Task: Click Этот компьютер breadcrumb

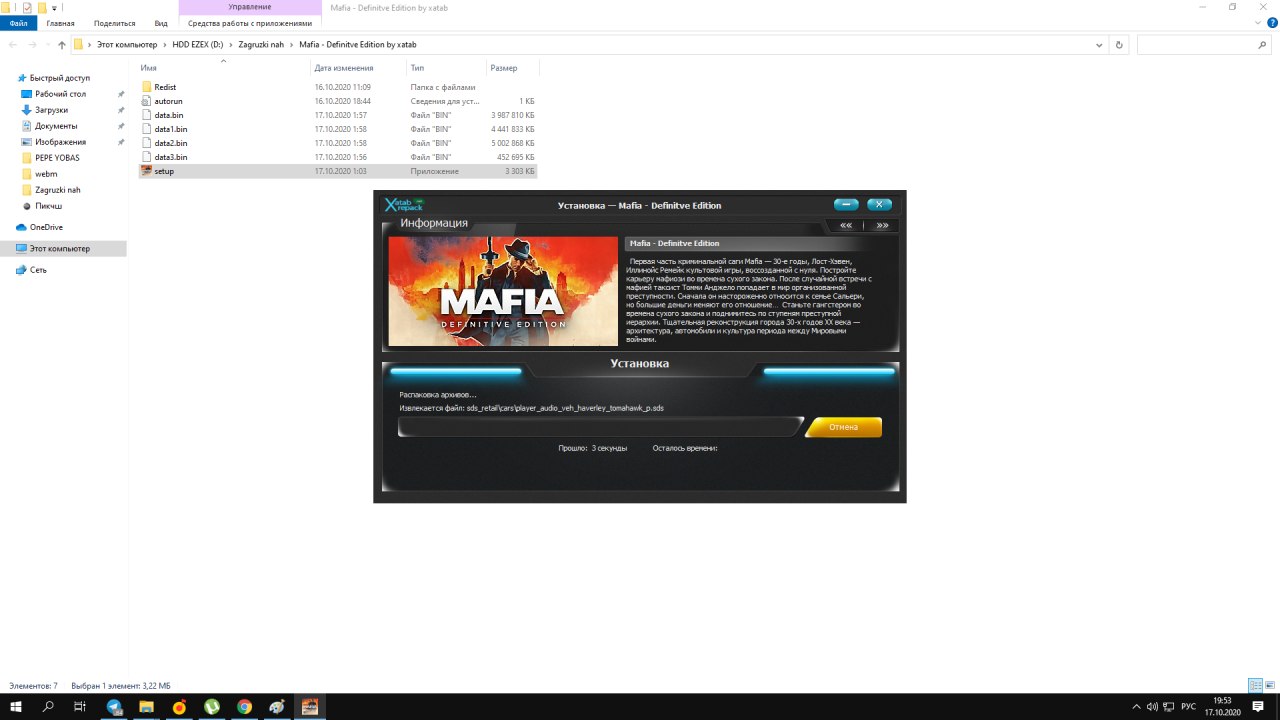Action: [127, 45]
